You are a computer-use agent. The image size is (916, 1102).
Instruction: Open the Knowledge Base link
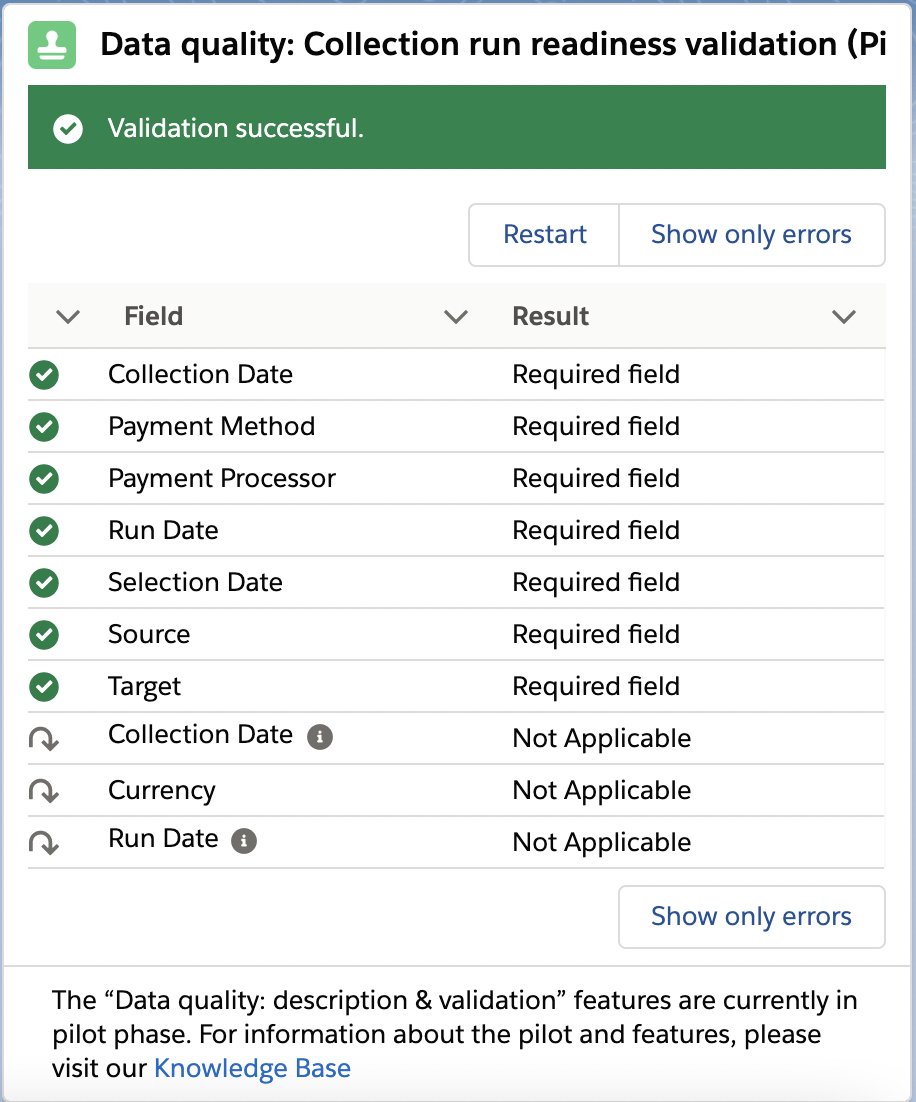click(252, 1068)
